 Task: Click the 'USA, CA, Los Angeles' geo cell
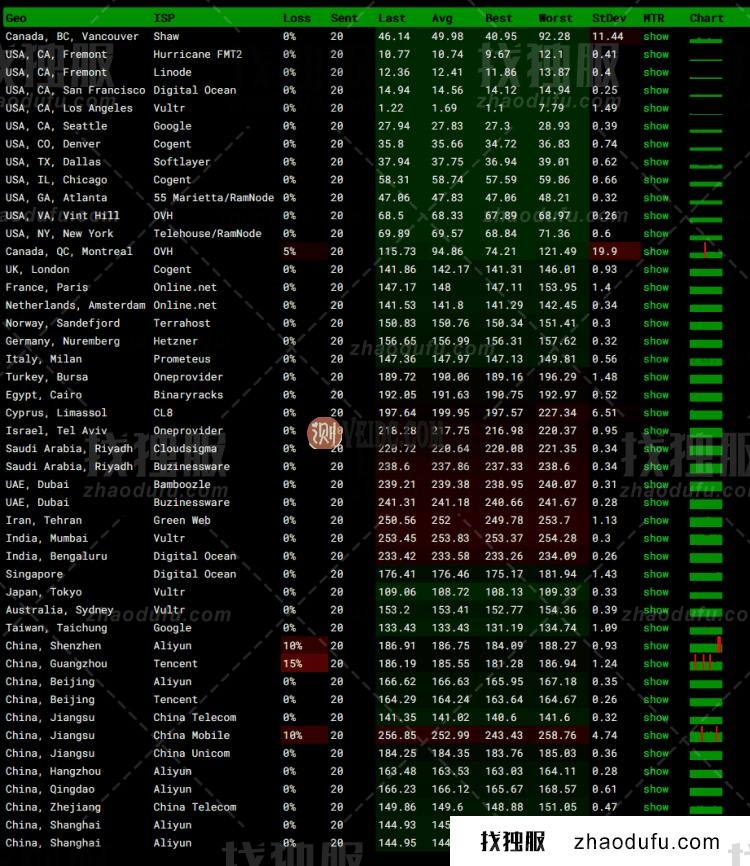(69, 108)
